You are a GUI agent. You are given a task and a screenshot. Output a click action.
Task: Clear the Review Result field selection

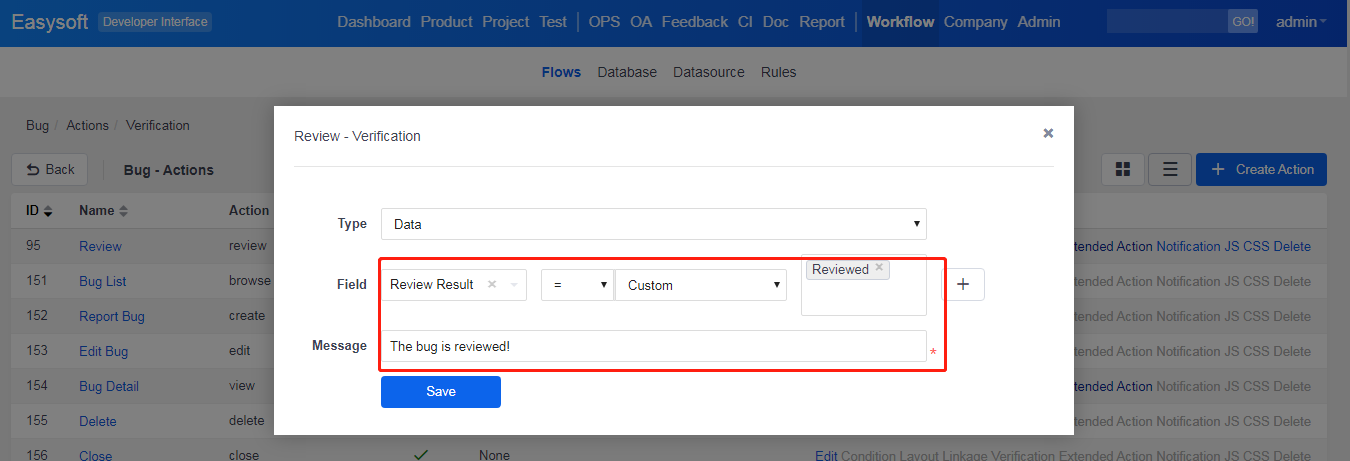(492, 285)
